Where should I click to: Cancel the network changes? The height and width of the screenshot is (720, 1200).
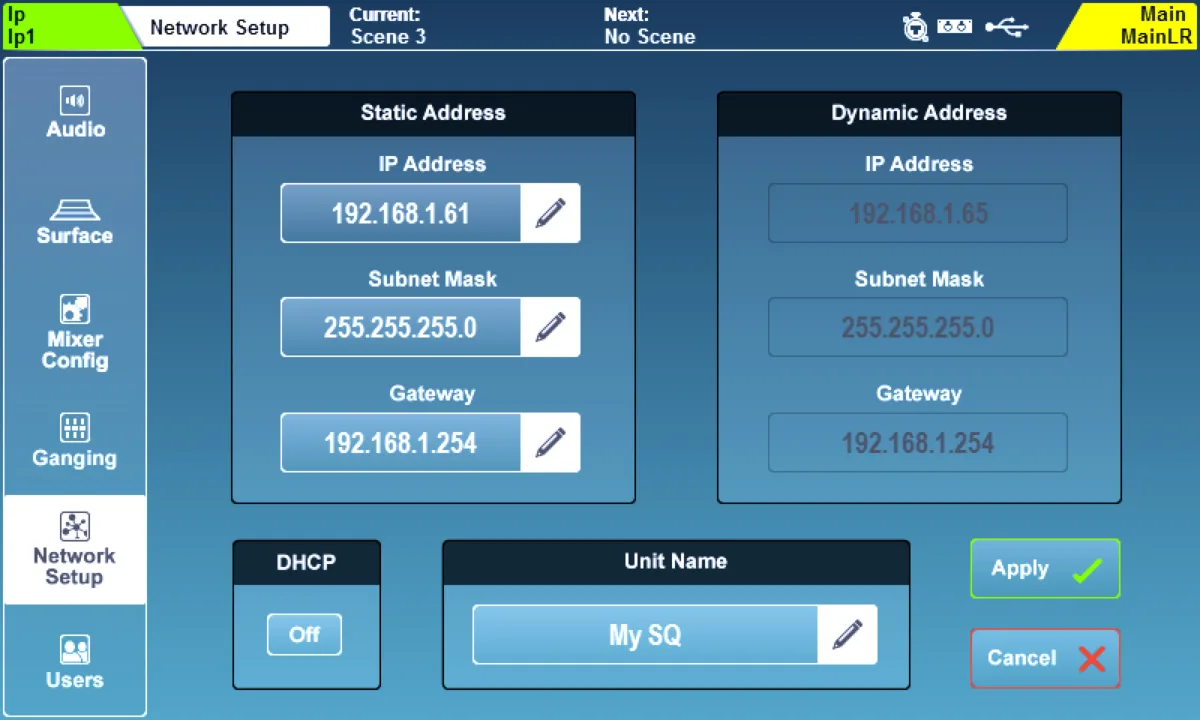[1045, 658]
